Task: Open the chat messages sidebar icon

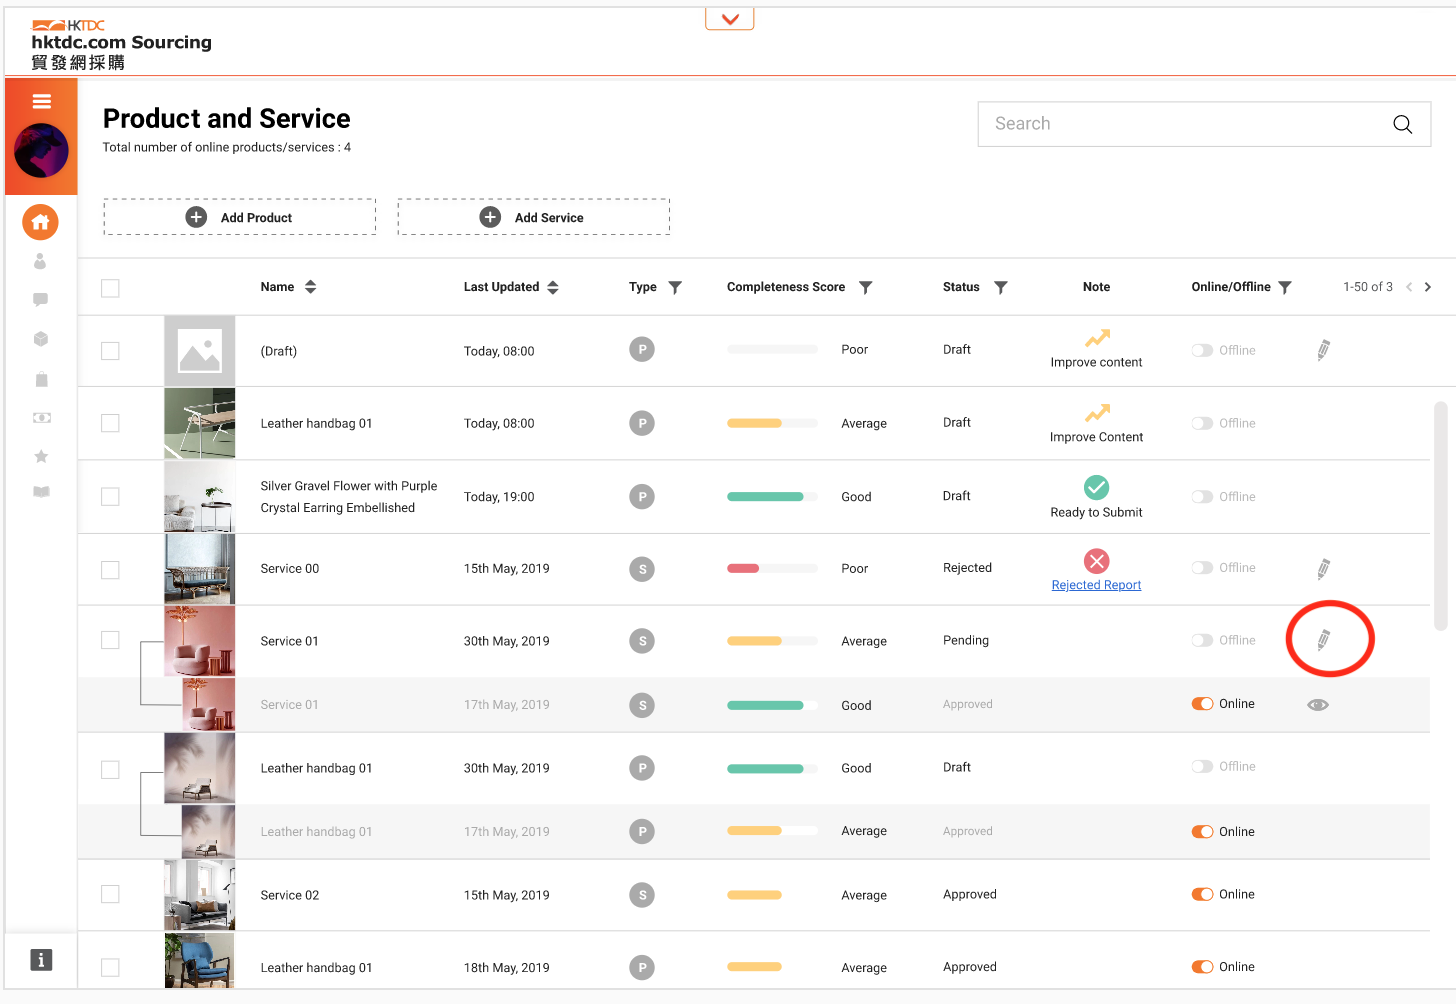Action: (41, 299)
